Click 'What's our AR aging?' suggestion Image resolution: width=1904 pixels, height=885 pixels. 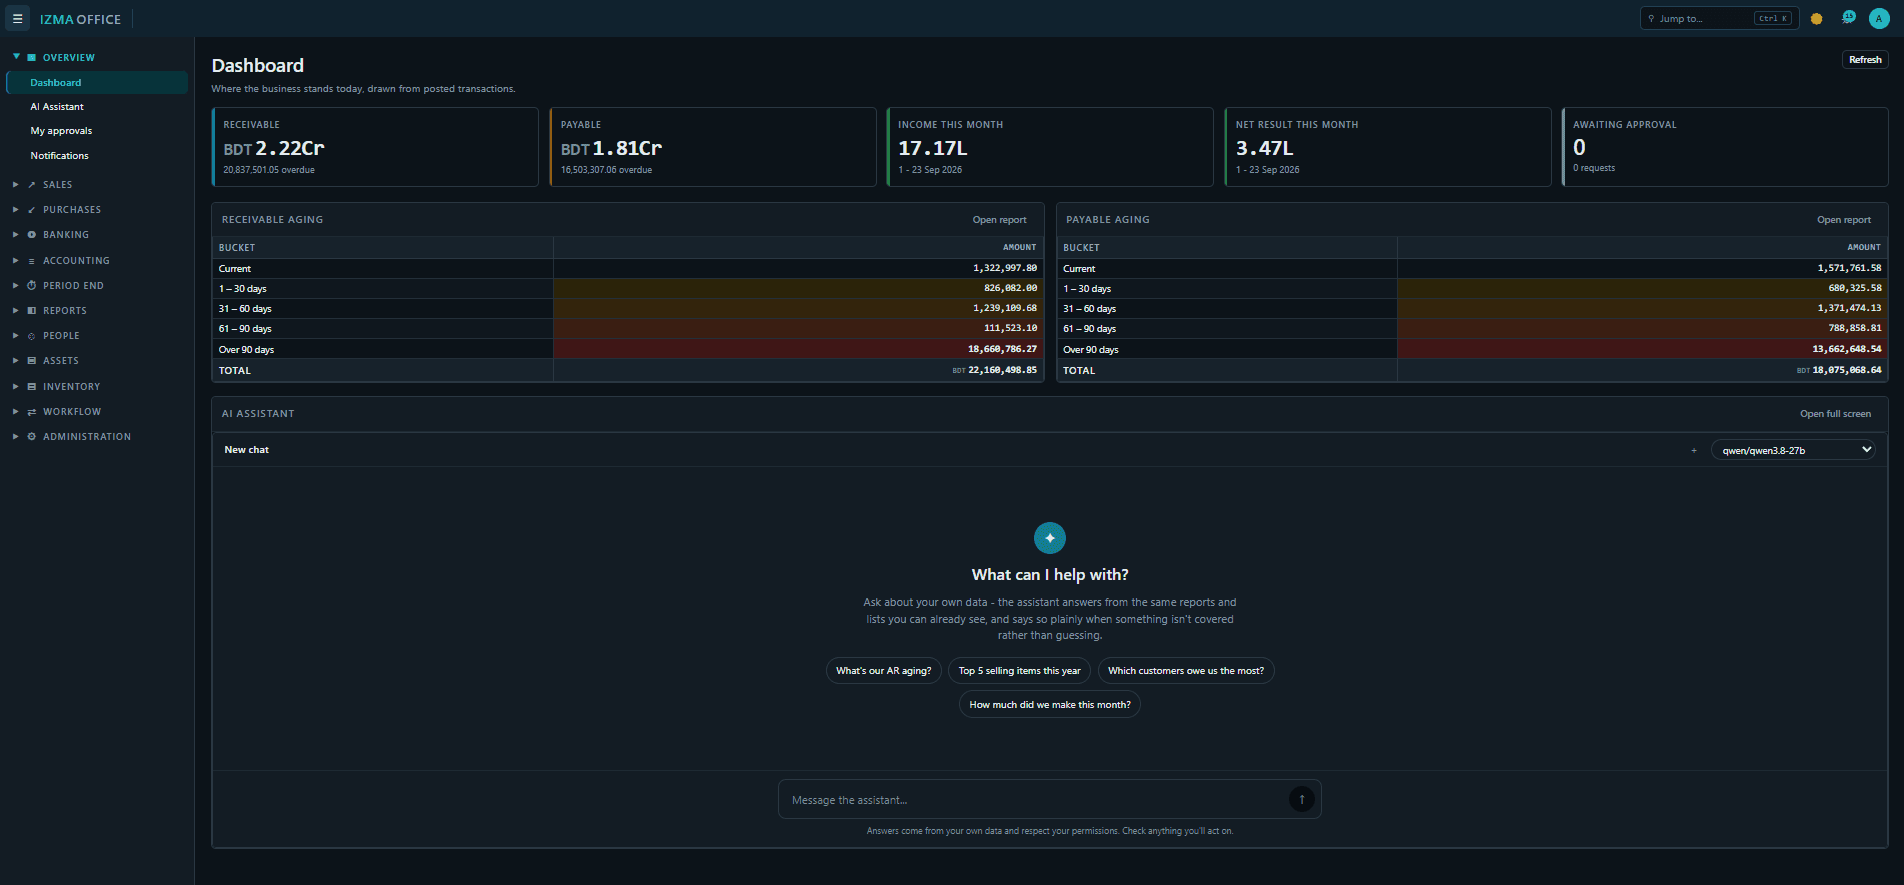pos(883,671)
